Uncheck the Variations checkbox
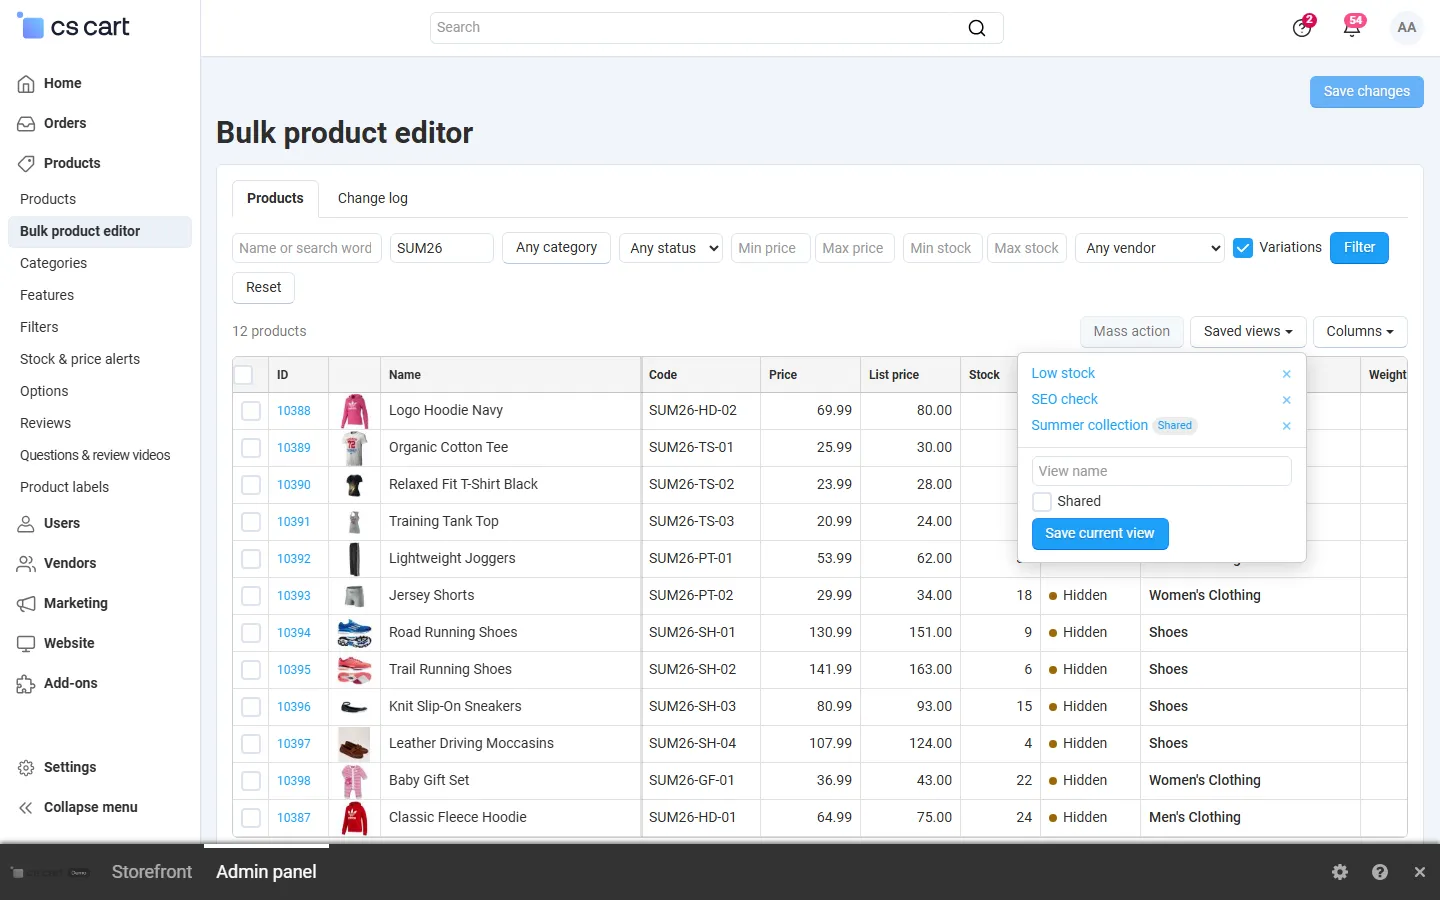Viewport: 1440px width, 900px height. coord(1243,248)
